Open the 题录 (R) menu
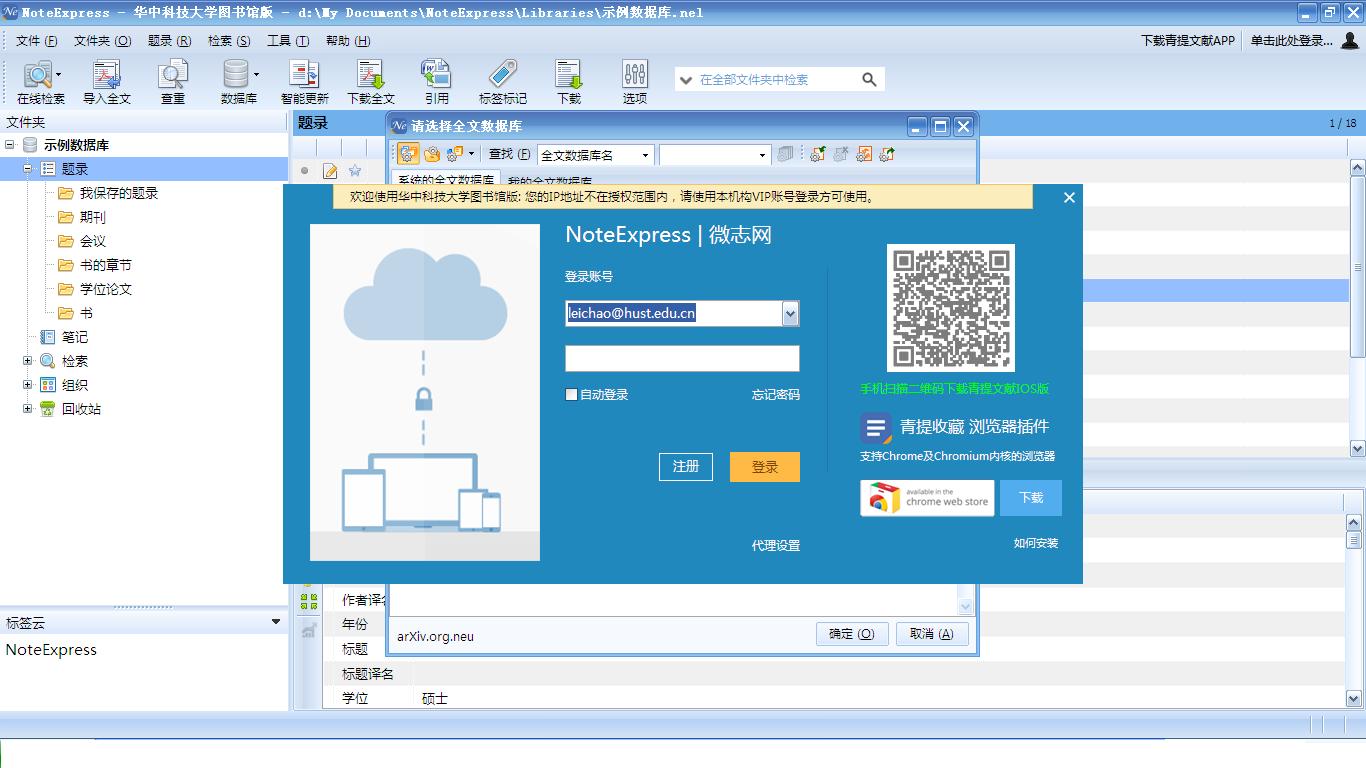Image resolution: width=1366 pixels, height=768 pixels. tap(170, 41)
